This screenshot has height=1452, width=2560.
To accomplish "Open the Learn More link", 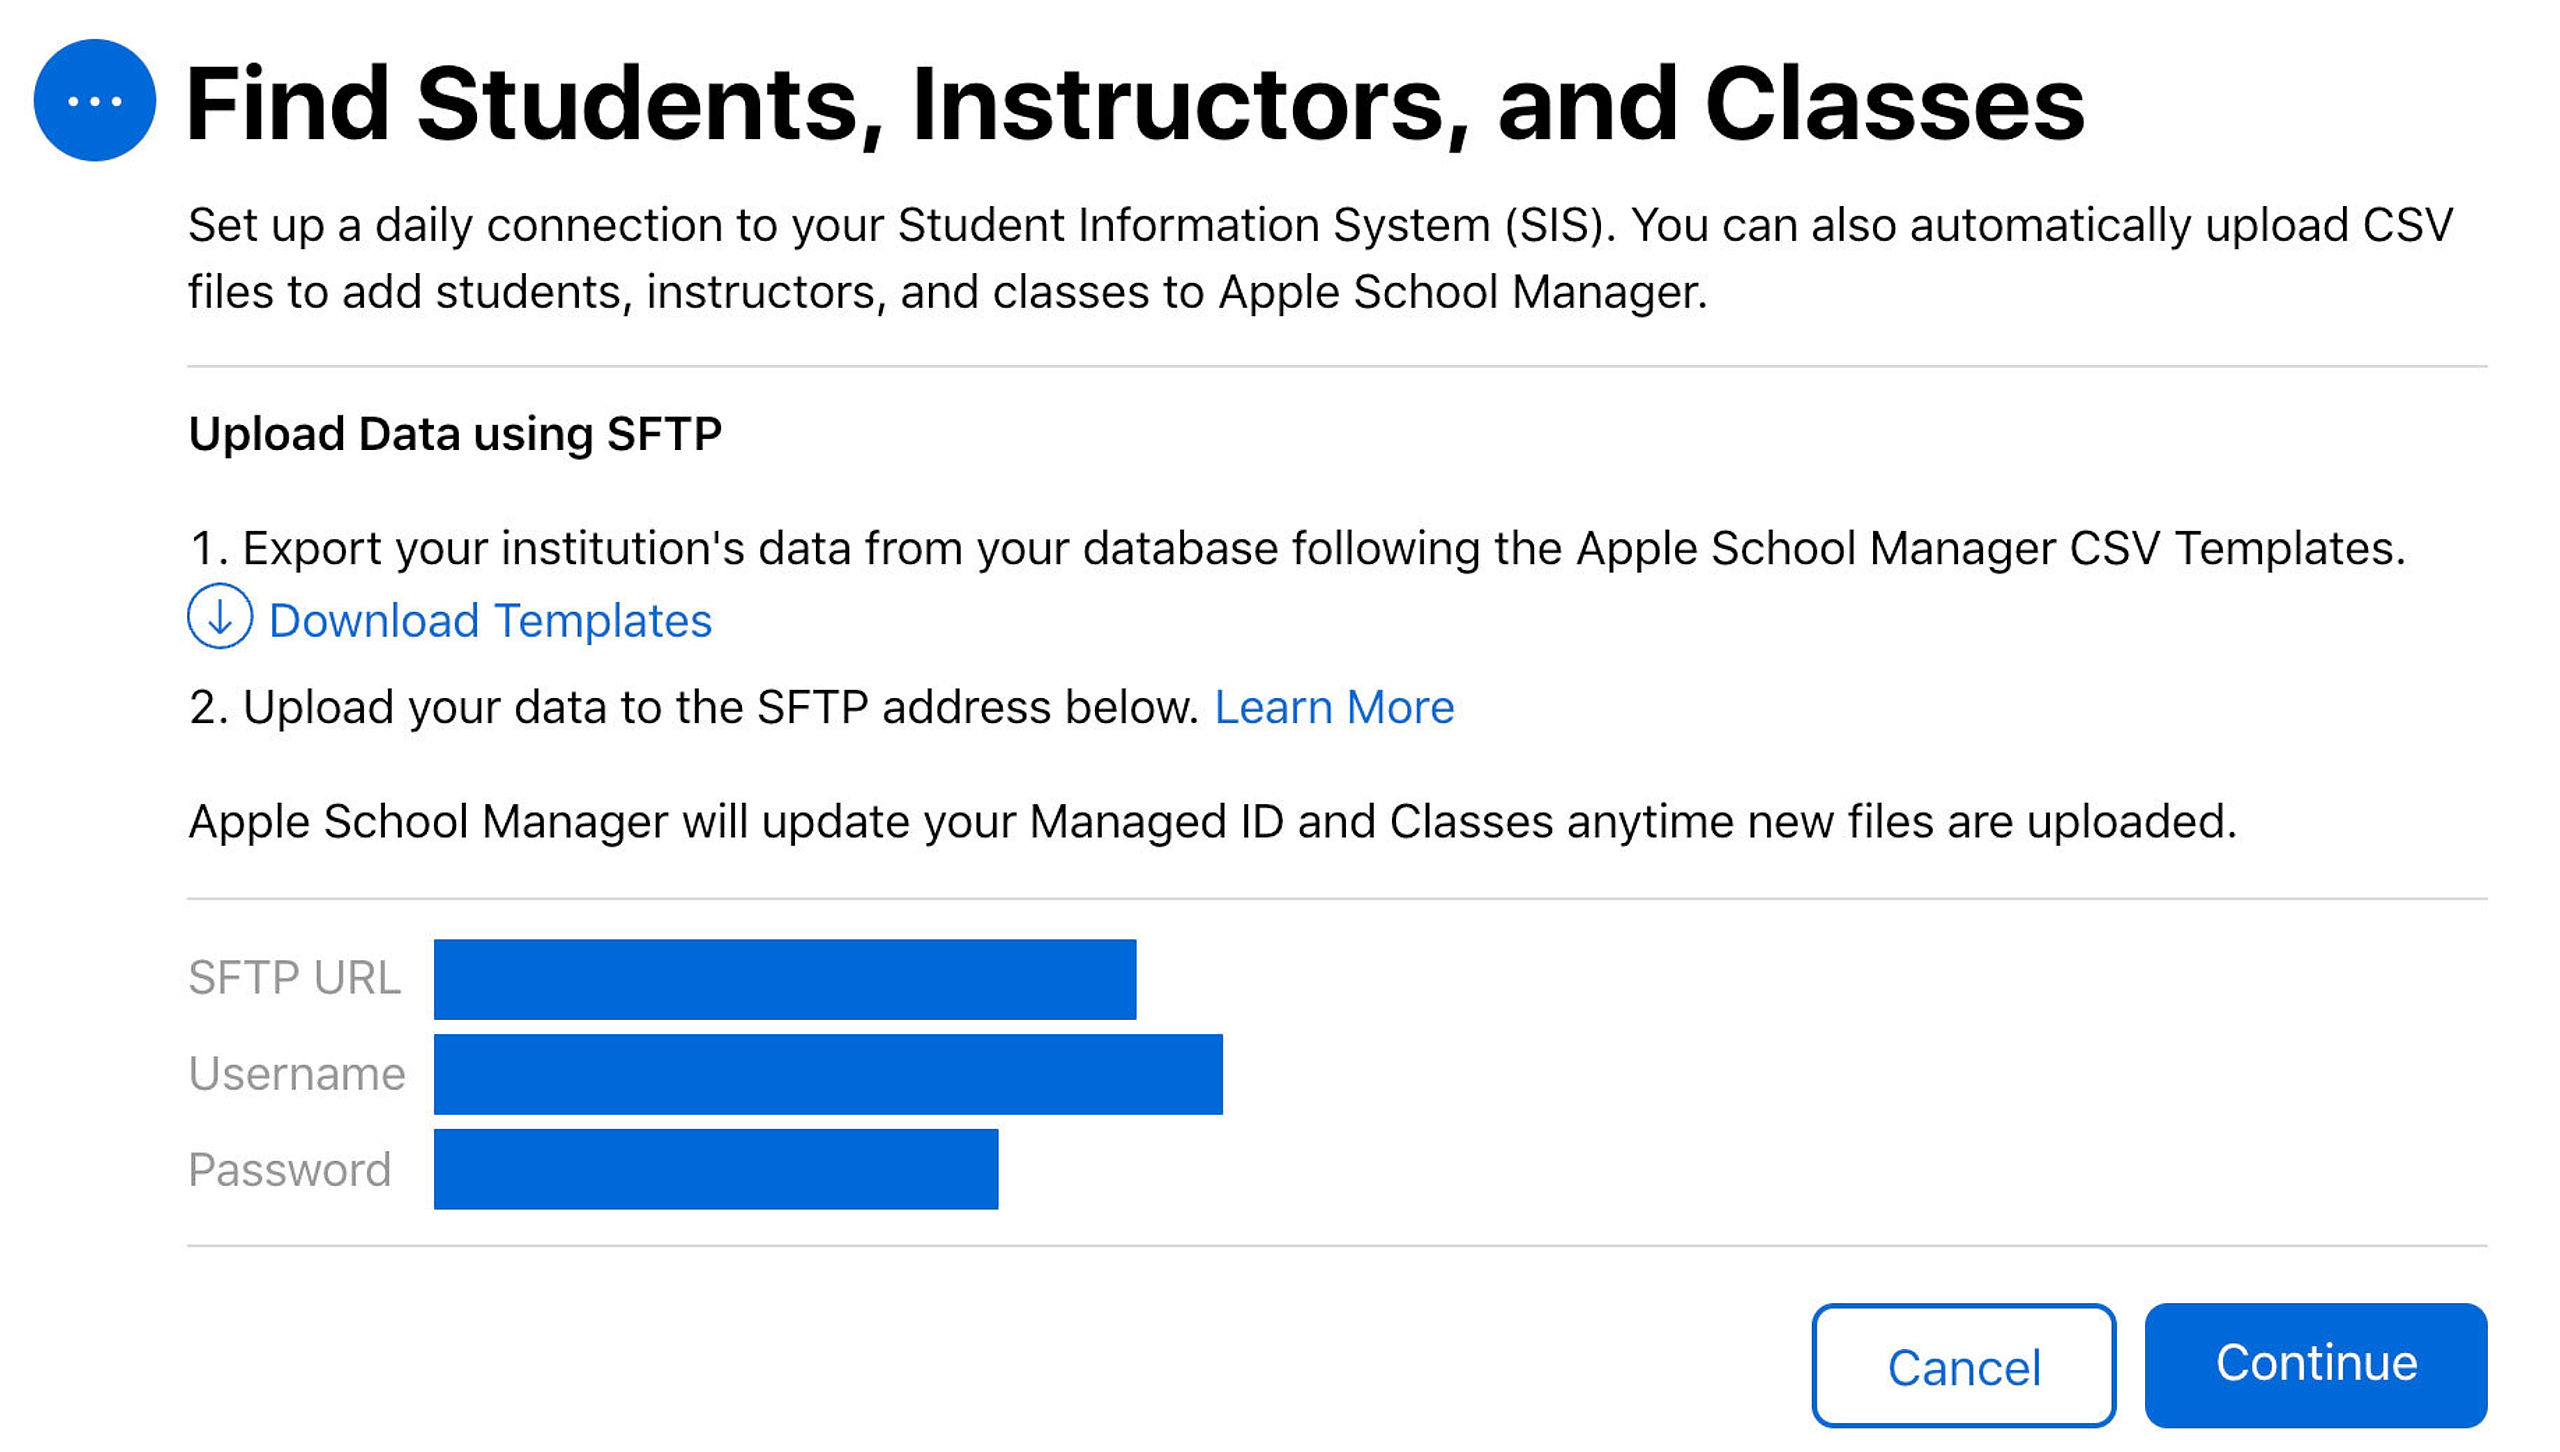I will click(1334, 708).
